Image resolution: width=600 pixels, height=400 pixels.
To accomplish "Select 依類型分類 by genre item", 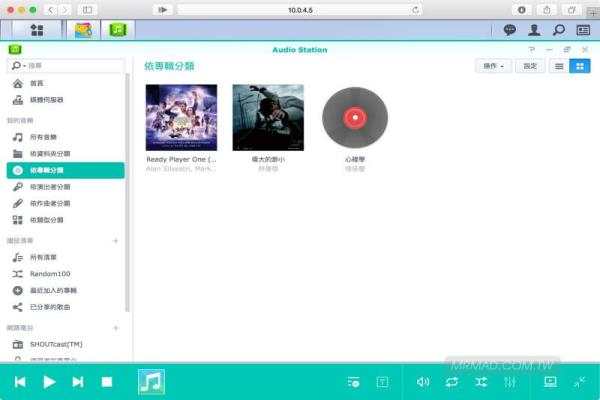I will coord(65,220).
